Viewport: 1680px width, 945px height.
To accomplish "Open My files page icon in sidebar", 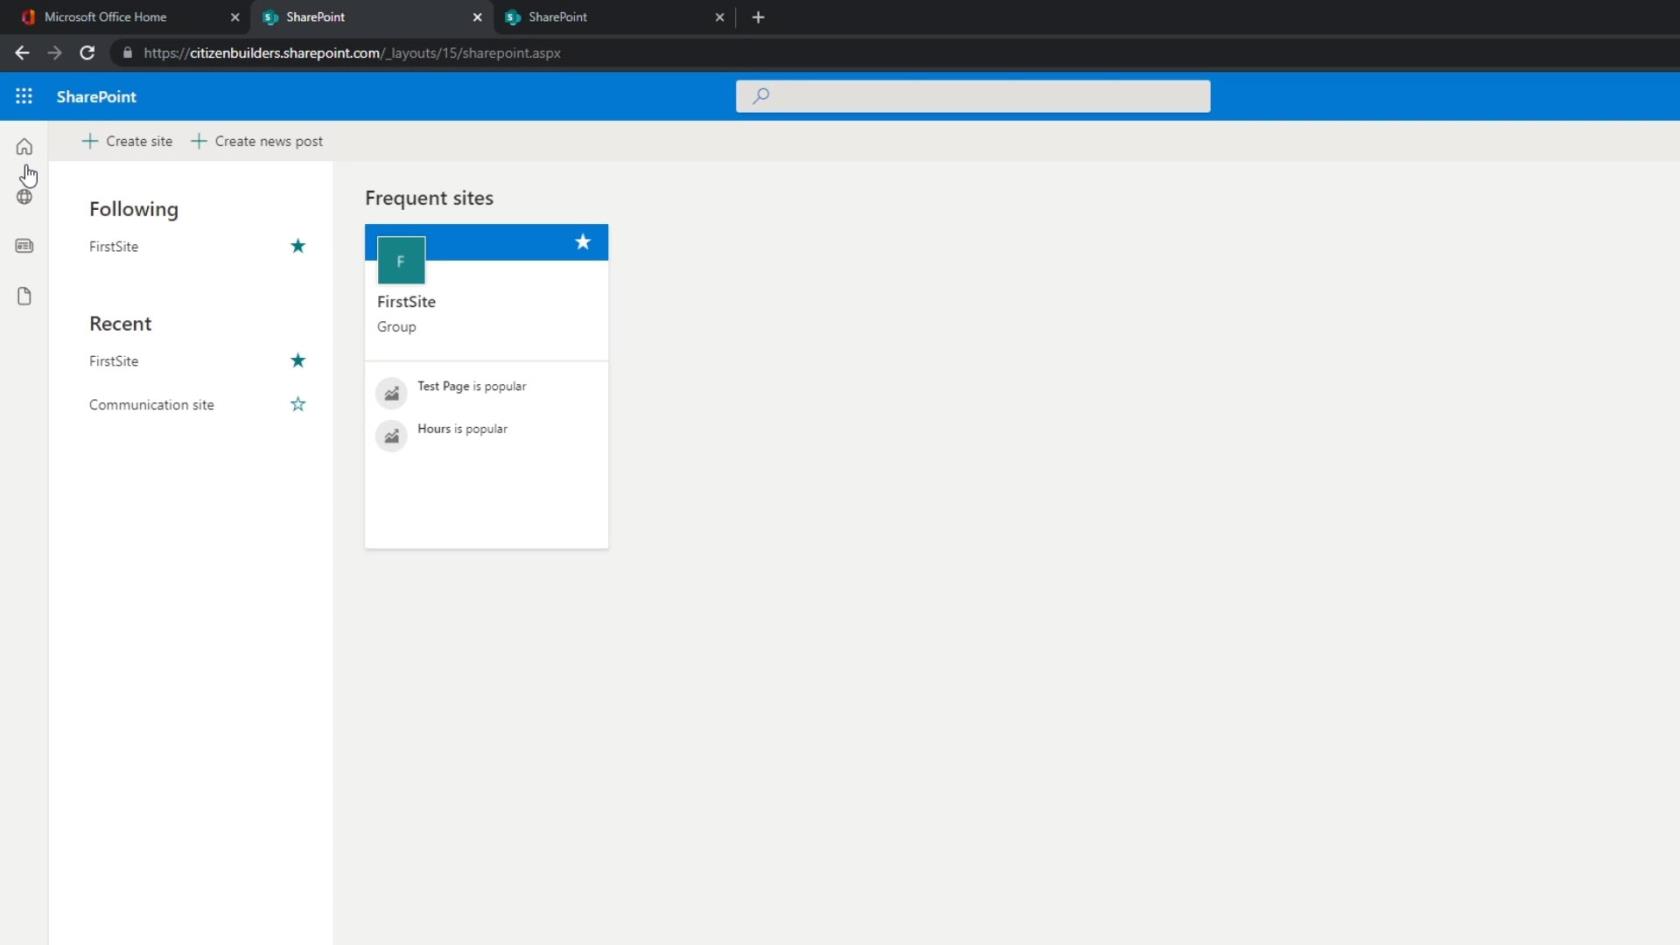I will click(24, 296).
